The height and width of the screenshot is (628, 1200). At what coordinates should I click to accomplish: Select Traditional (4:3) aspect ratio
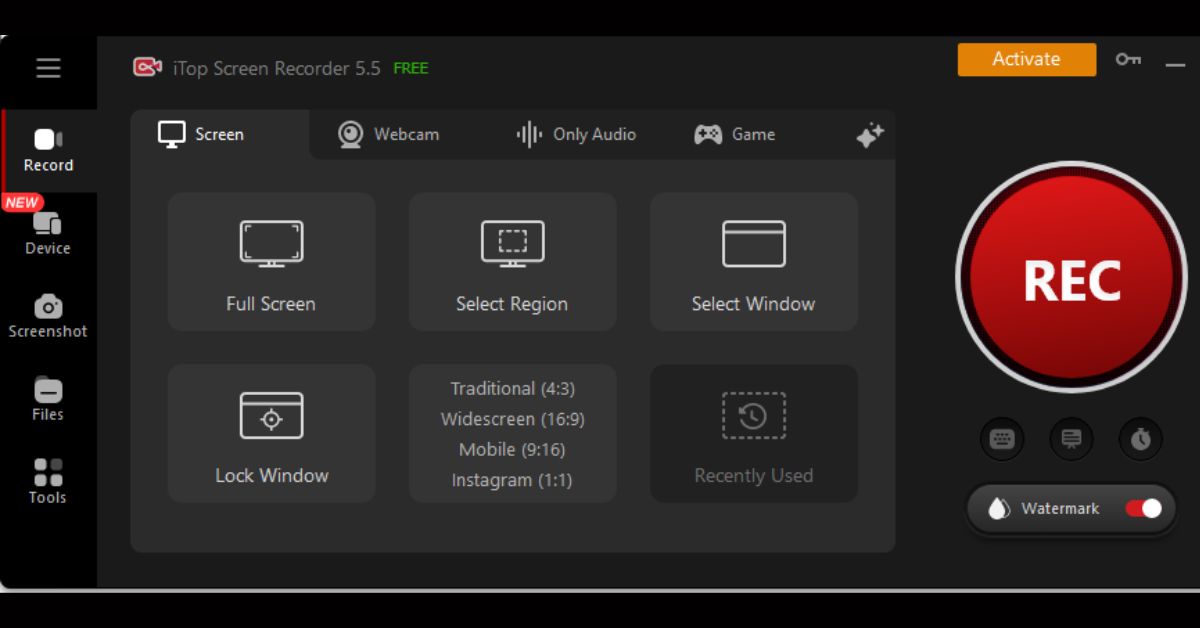click(512, 389)
